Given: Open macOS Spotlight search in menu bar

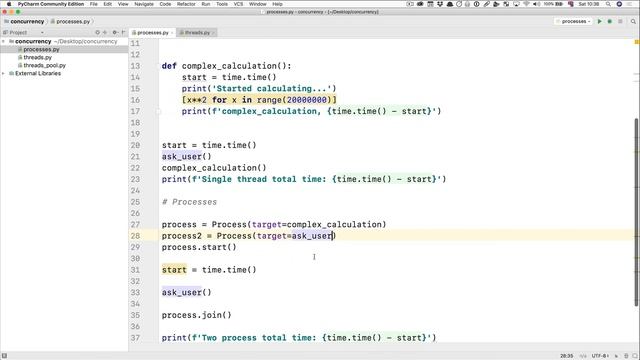Looking at the screenshot, I should pos(608,4).
